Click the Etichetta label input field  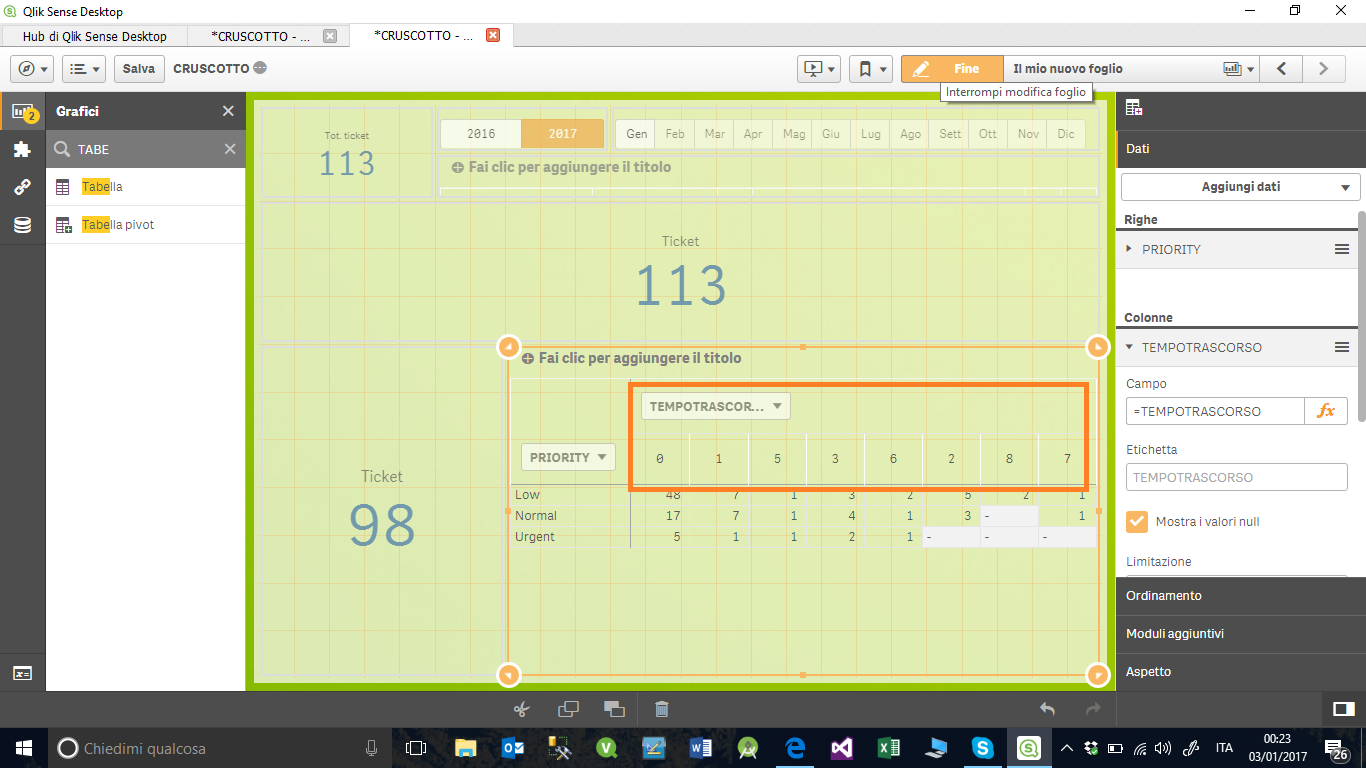click(1237, 477)
